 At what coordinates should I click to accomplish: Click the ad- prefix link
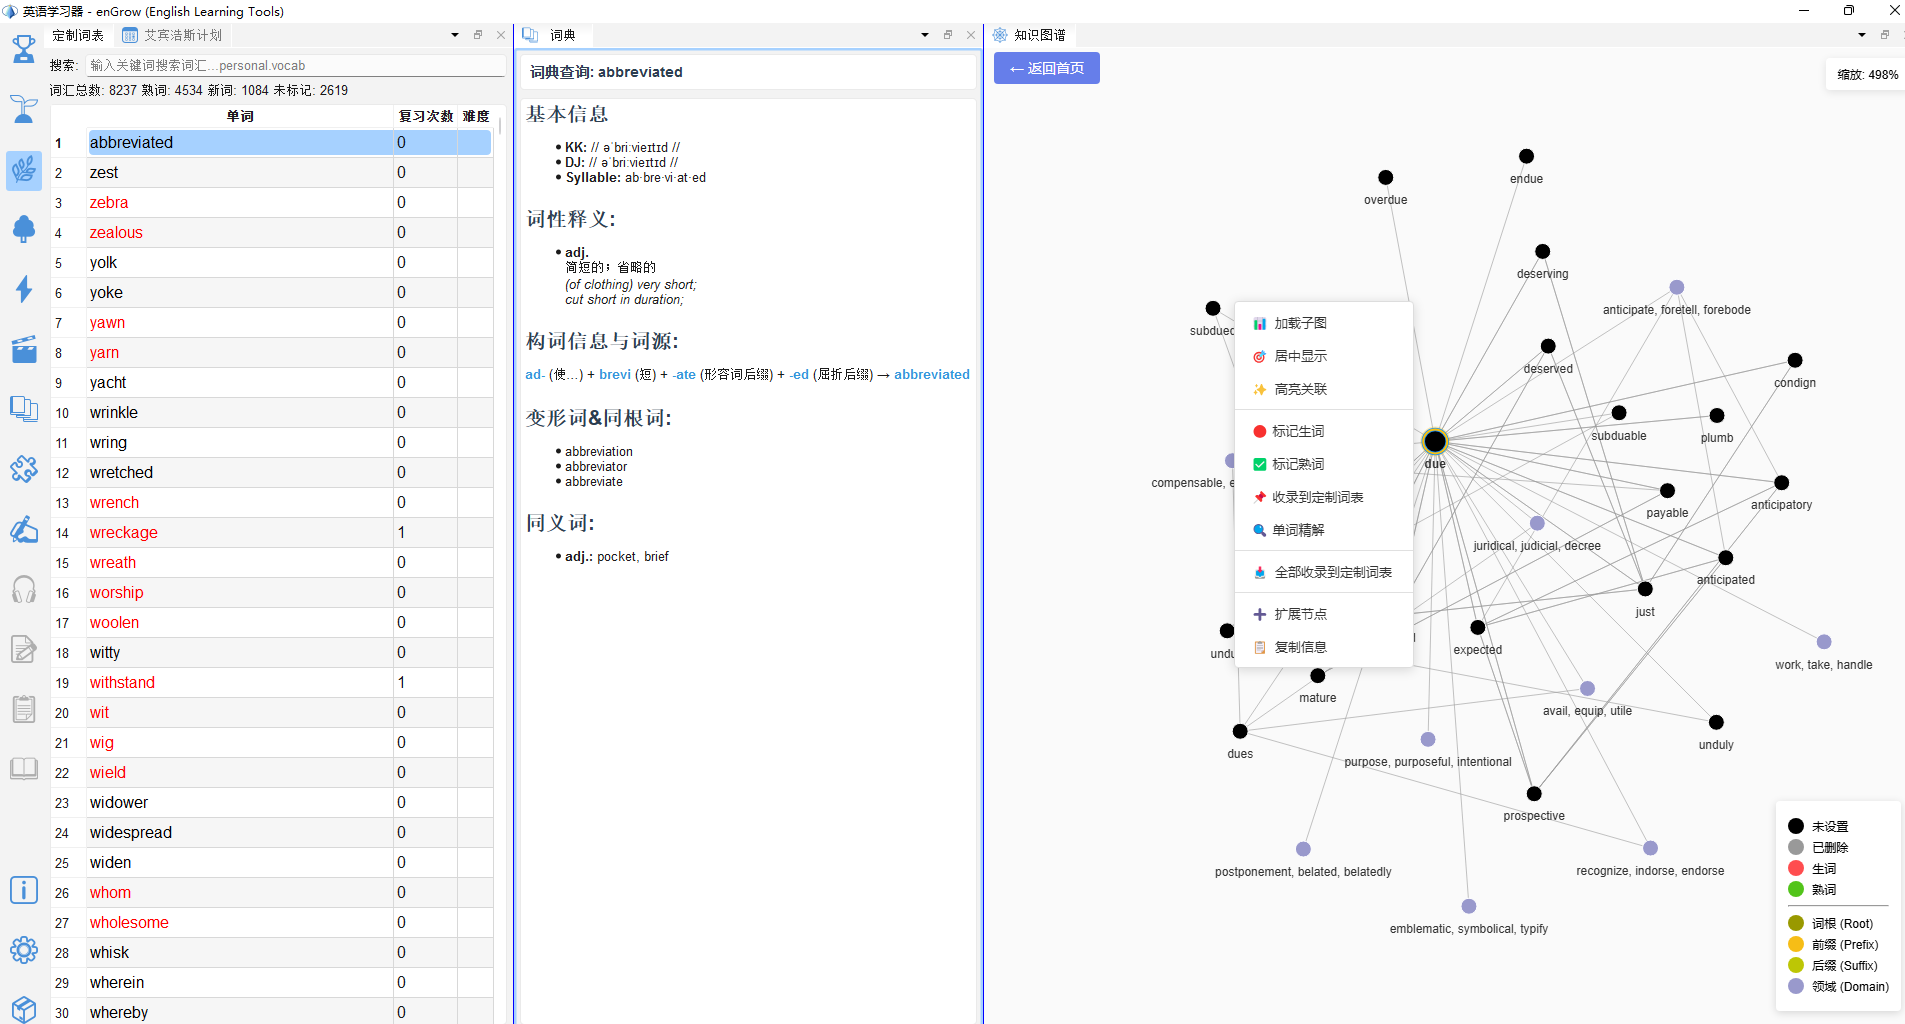coord(535,374)
